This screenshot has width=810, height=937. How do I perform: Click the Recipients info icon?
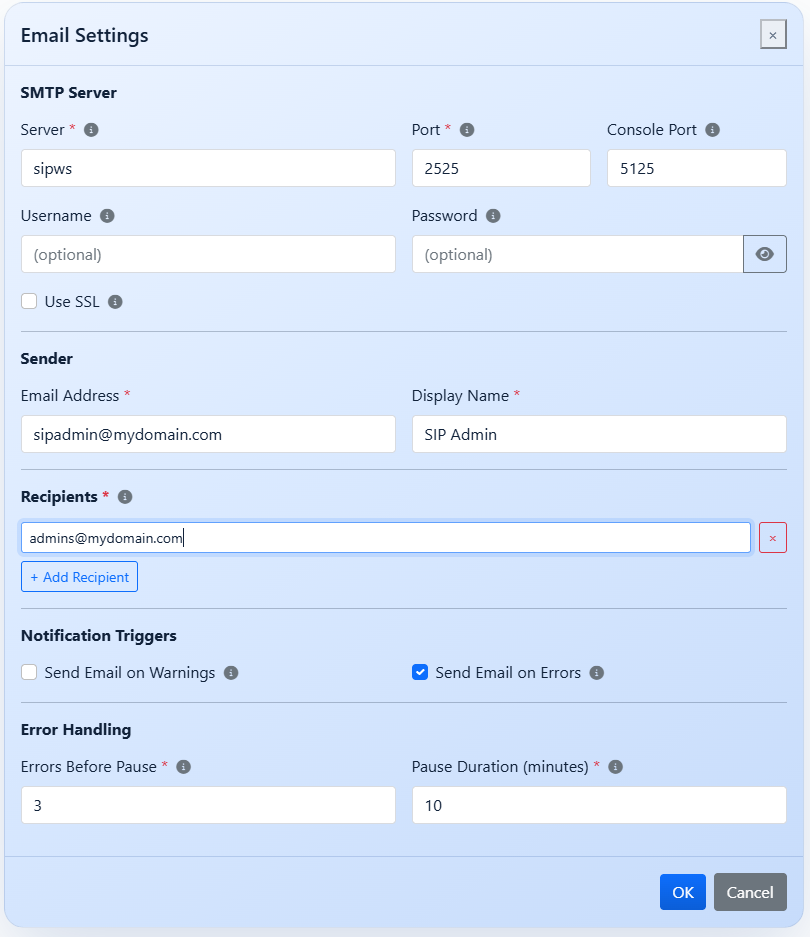tap(125, 497)
